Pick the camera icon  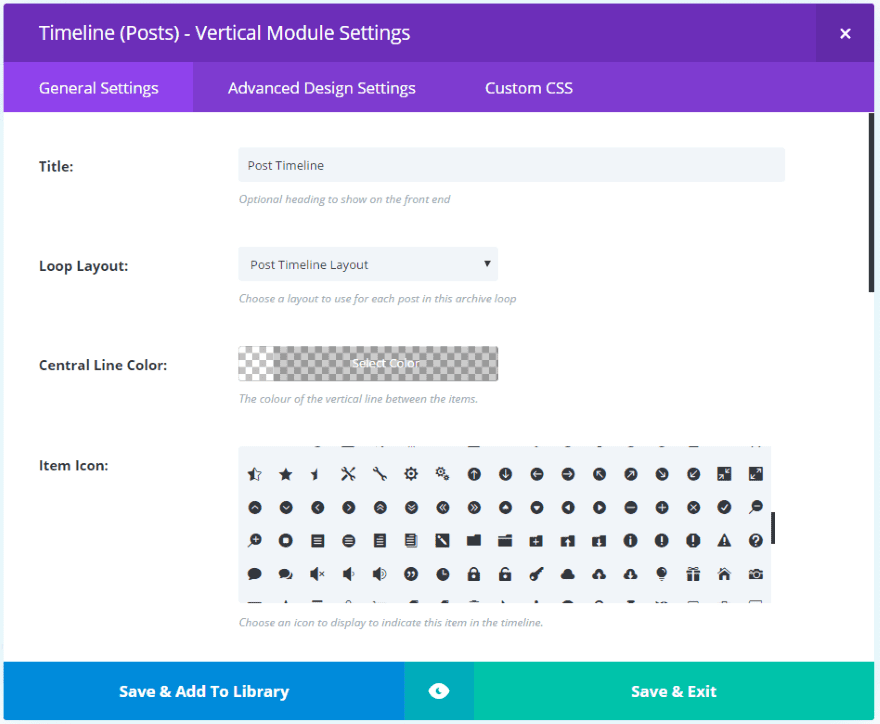[x=756, y=574]
